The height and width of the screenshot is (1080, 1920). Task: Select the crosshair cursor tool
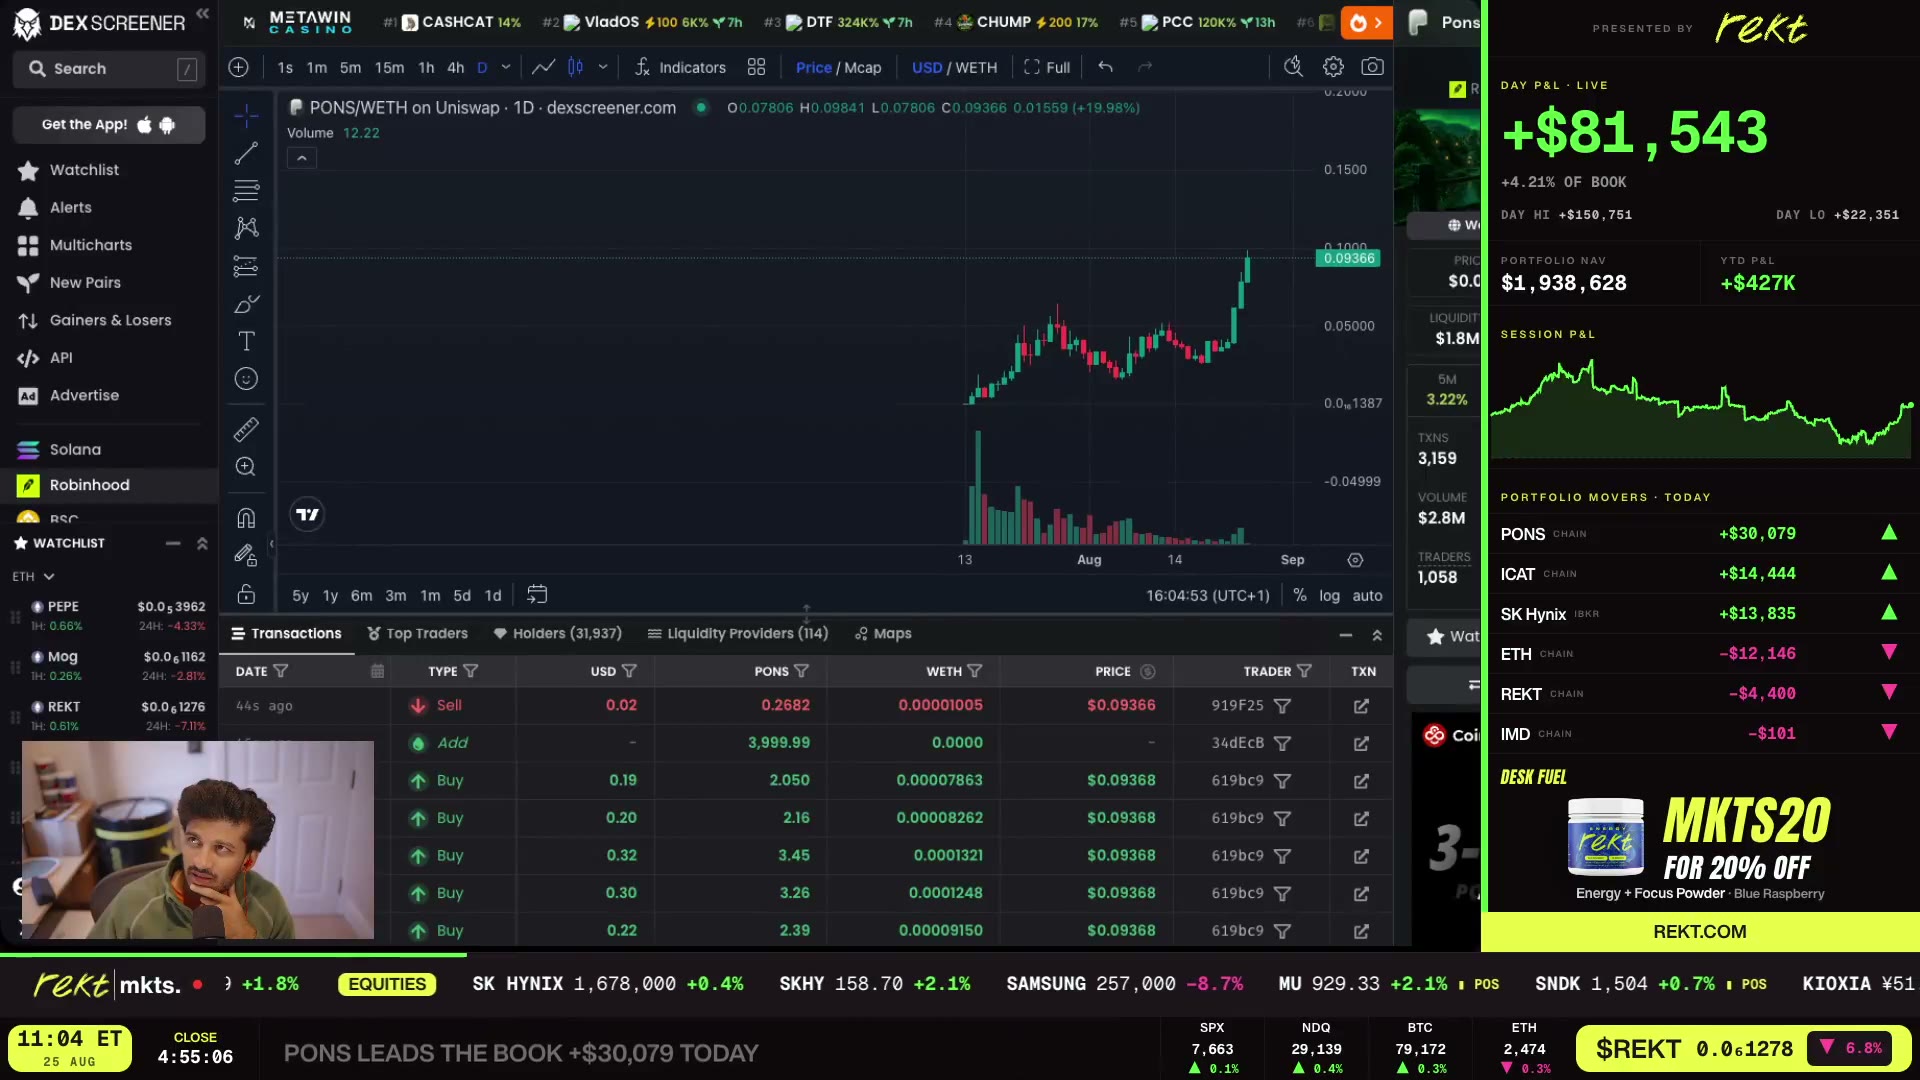tap(246, 116)
